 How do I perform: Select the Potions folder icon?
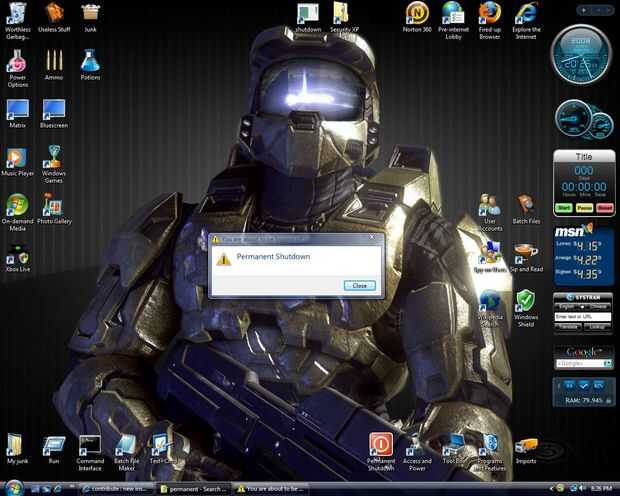tap(90, 61)
